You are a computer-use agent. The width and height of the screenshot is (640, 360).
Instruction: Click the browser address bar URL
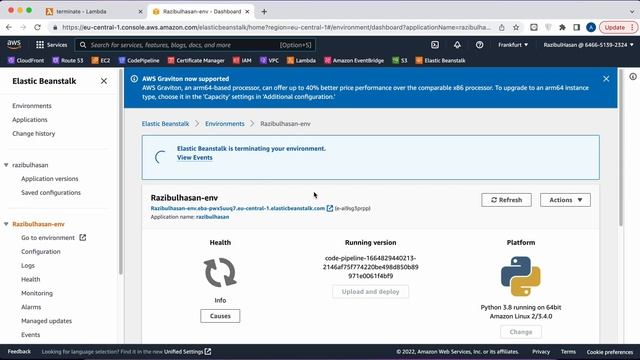click(x=276, y=27)
